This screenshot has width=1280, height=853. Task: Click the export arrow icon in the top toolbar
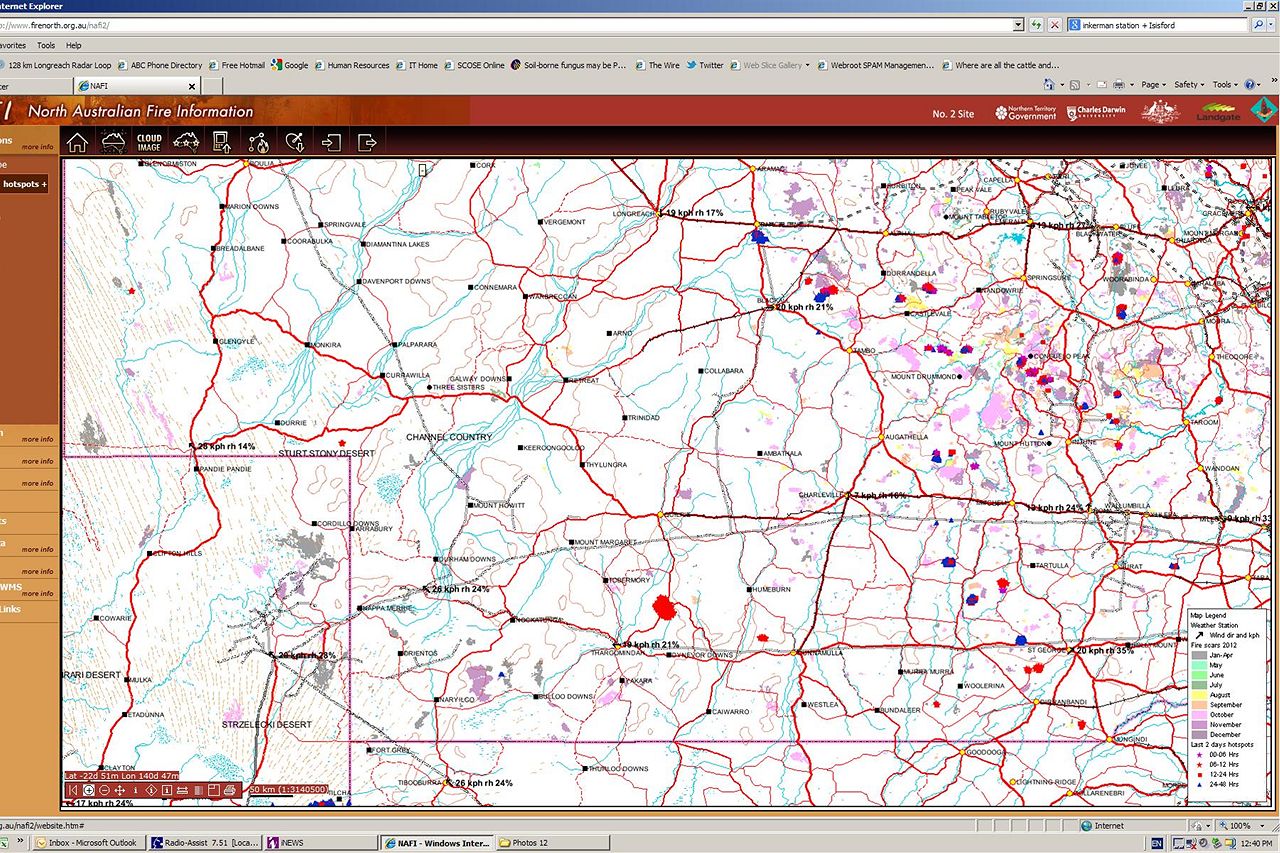coord(367,142)
